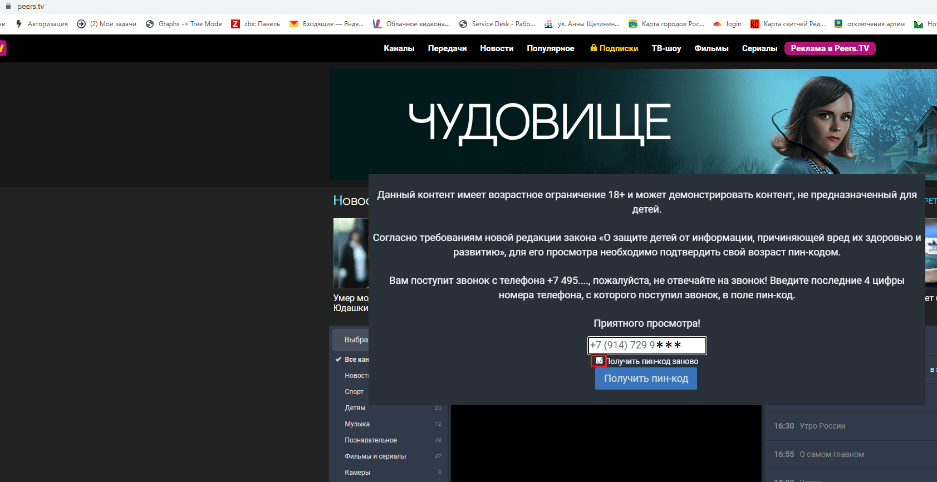
Task: Select the Детям channel category
Action: point(354,408)
